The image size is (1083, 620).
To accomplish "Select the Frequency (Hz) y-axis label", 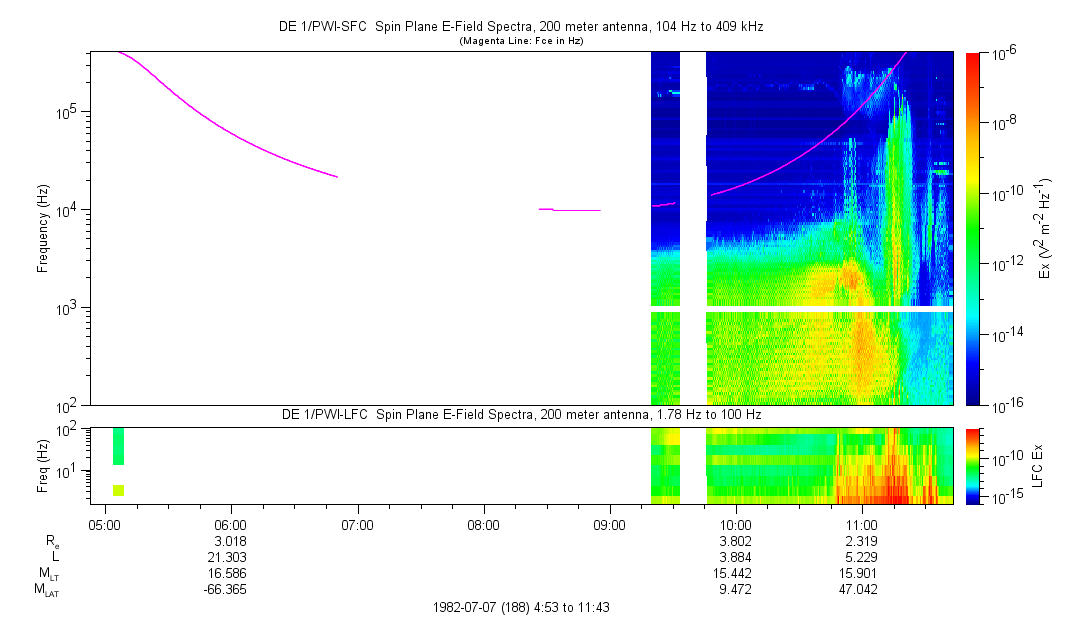I will [x=43, y=228].
